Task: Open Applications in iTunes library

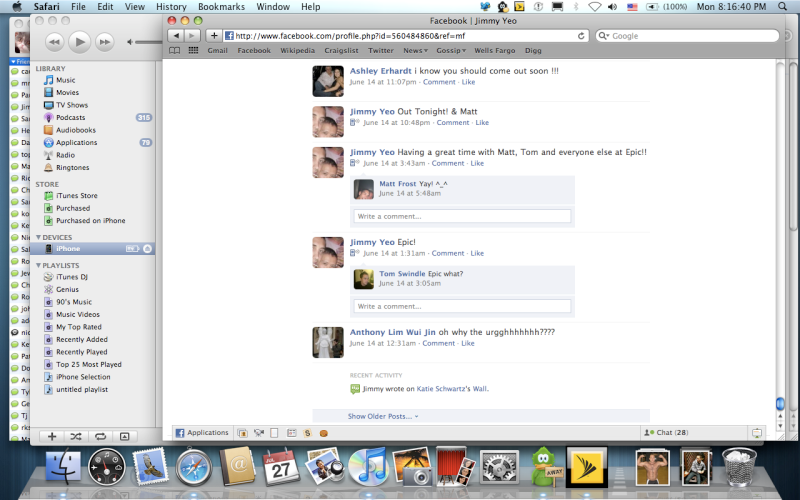Action: tap(76, 142)
